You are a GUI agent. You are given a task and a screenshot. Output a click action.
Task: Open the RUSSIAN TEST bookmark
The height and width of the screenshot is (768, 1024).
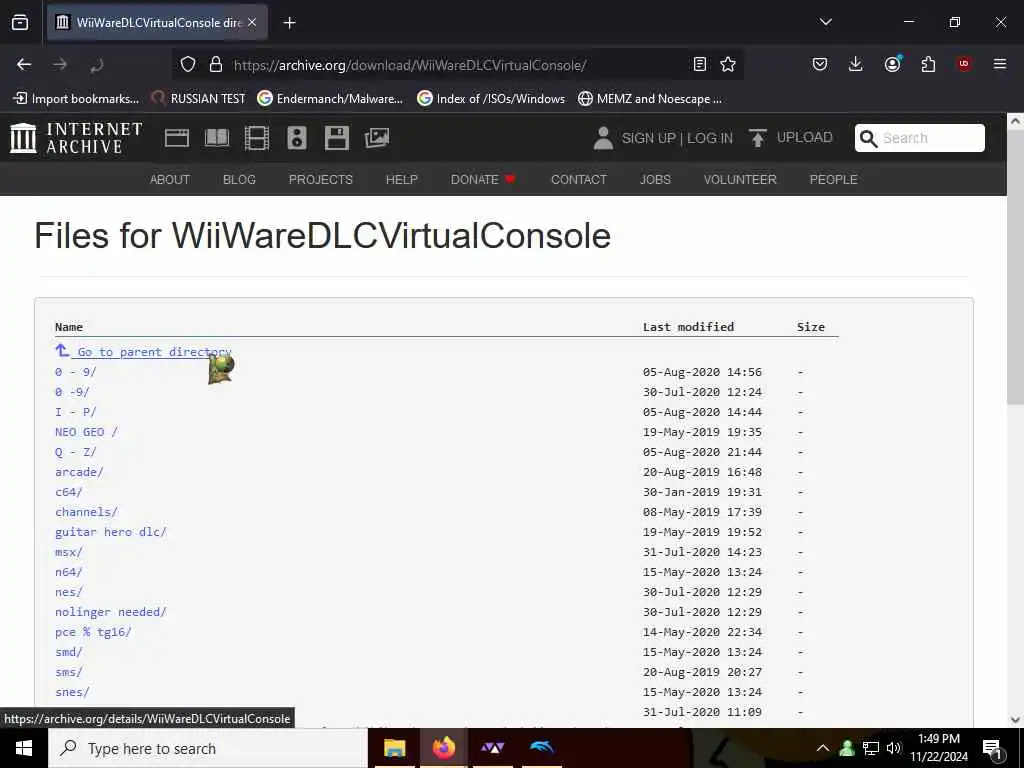tap(199, 99)
